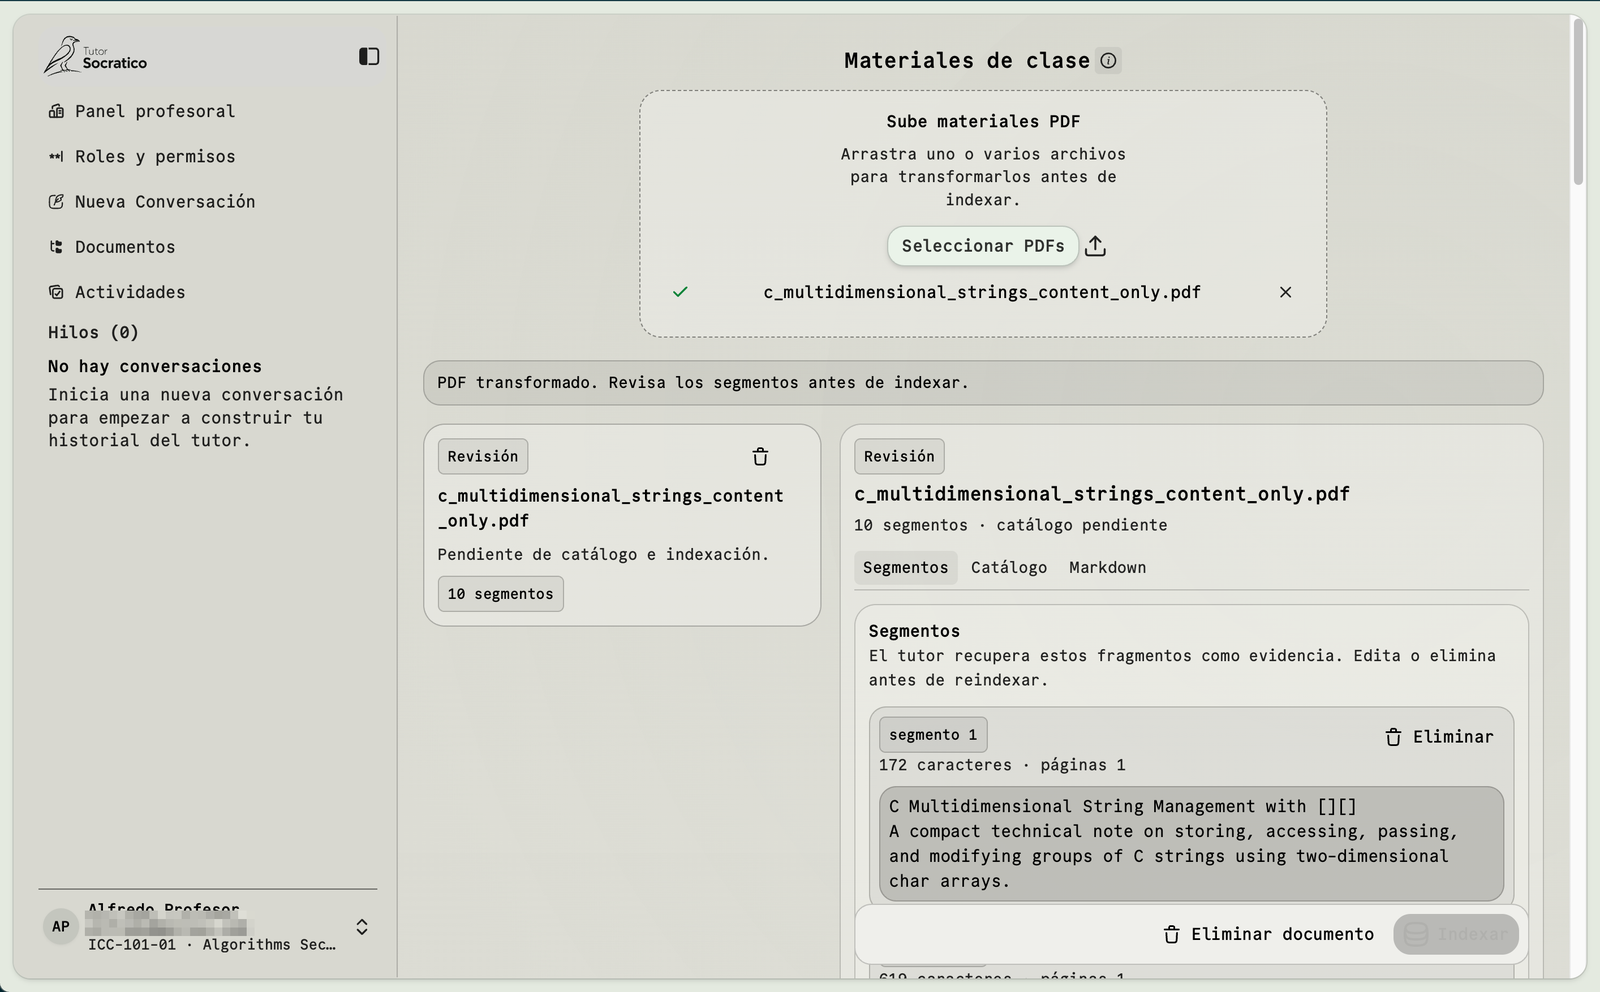Click Eliminar documento in the bottom bar
Viewport: 1600px width, 992px height.
click(1268, 934)
